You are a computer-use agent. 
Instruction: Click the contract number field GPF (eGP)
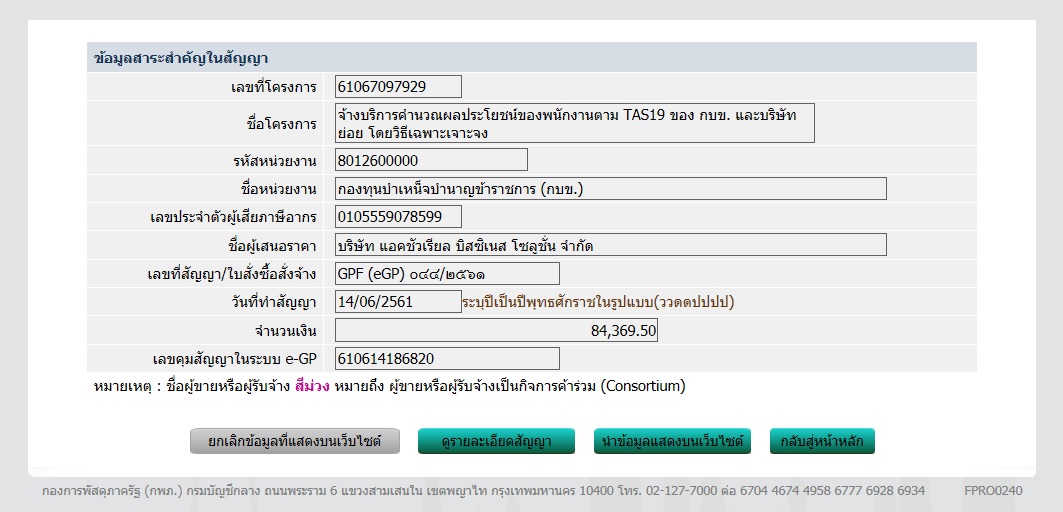coord(447,273)
